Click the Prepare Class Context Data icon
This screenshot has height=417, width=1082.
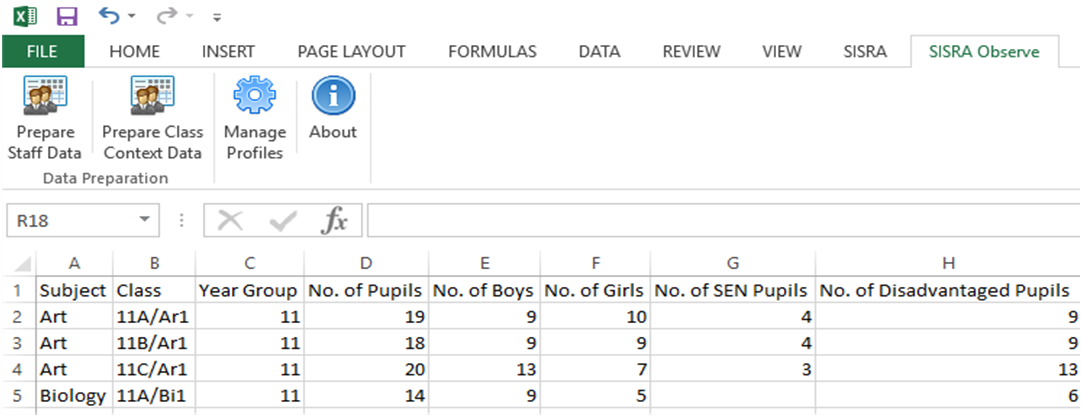coord(152,97)
